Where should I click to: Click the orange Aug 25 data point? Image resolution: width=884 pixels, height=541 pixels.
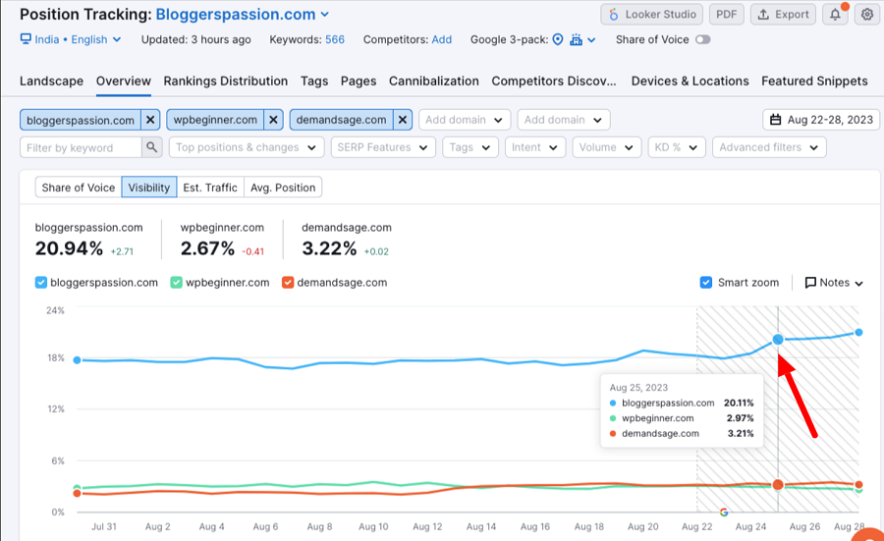click(x=778, y=485)
